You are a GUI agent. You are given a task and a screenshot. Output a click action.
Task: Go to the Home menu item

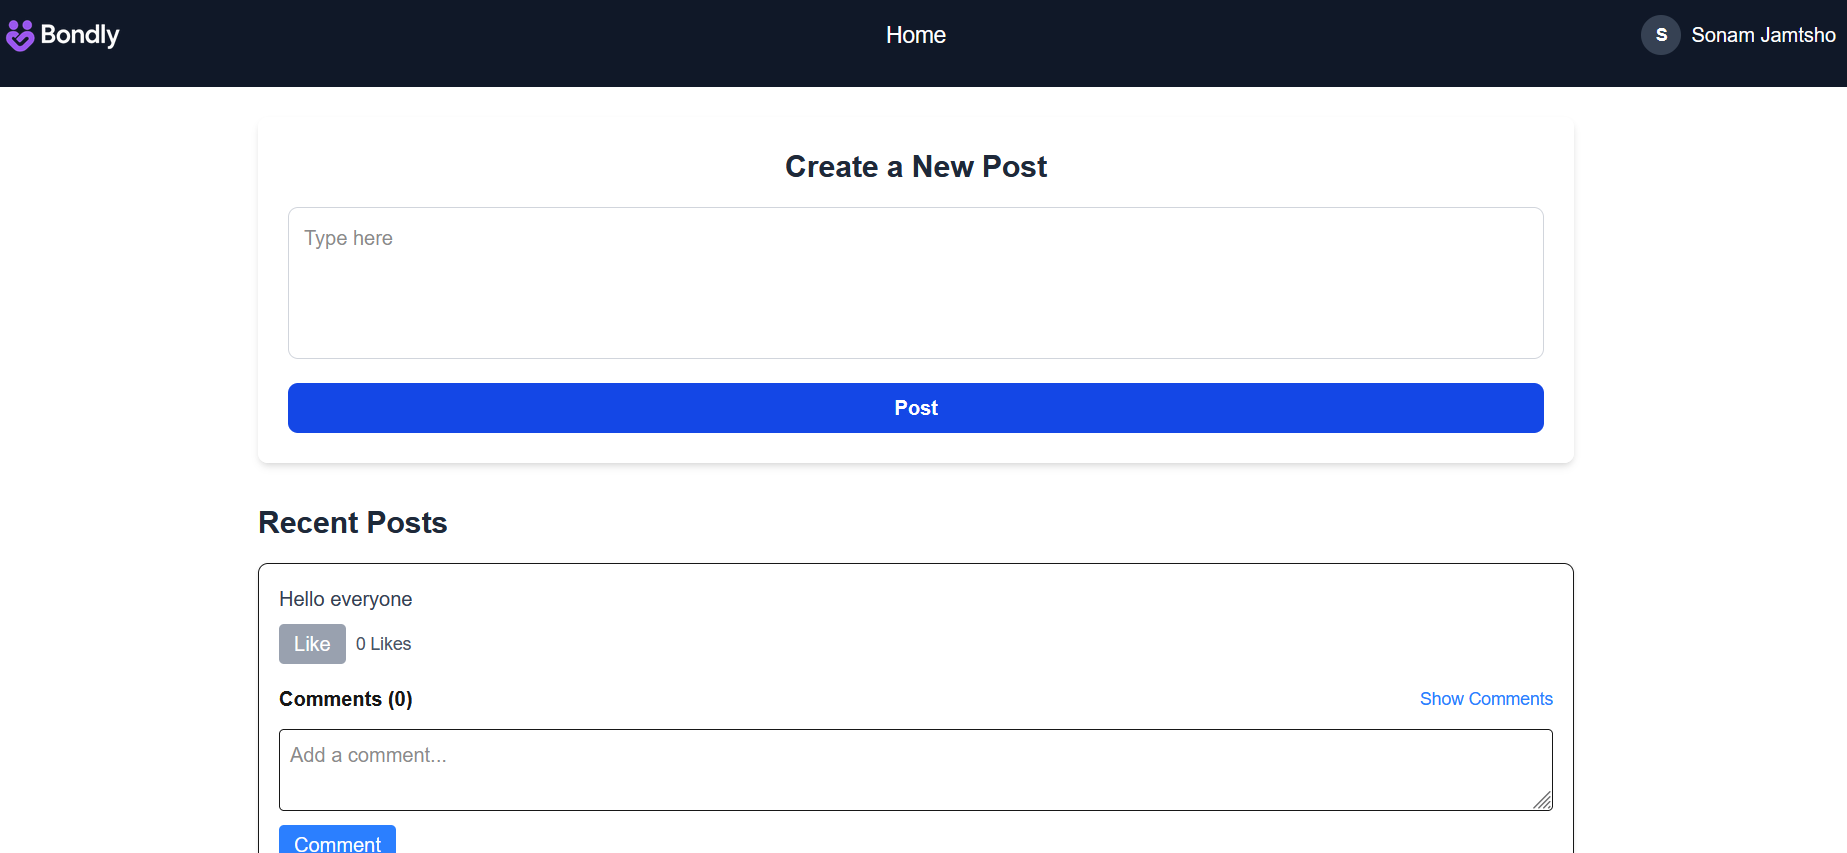tap(915, 35)
